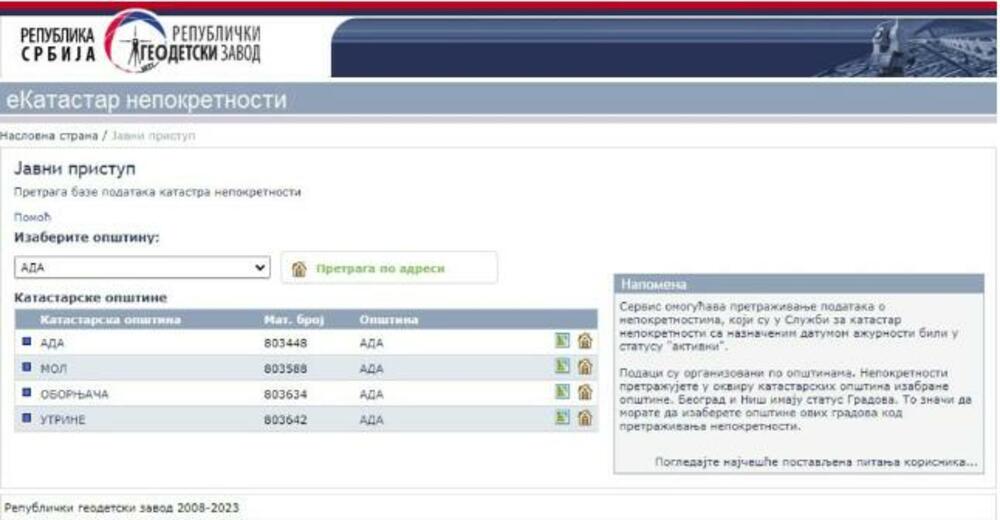
Task: Click registry number 803634
Action: [x=285, y=394]
